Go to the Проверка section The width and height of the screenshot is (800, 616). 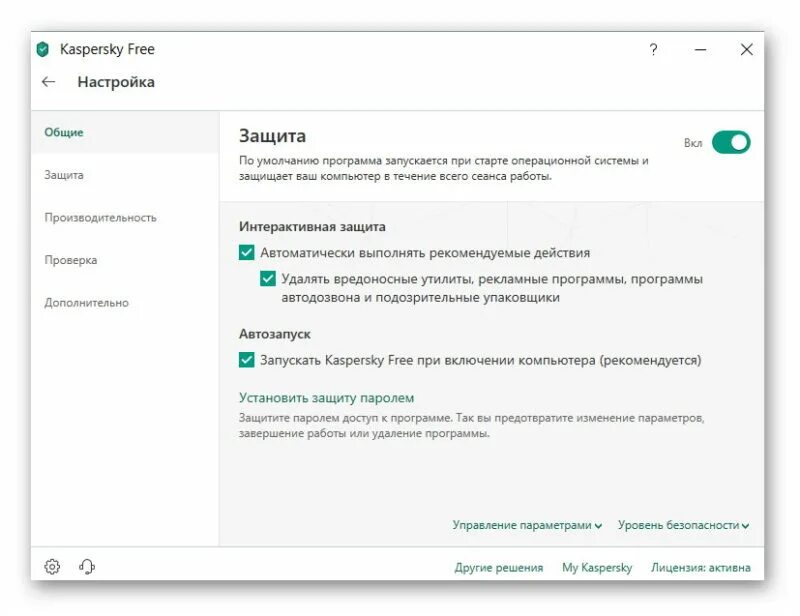tap(70, 260)
